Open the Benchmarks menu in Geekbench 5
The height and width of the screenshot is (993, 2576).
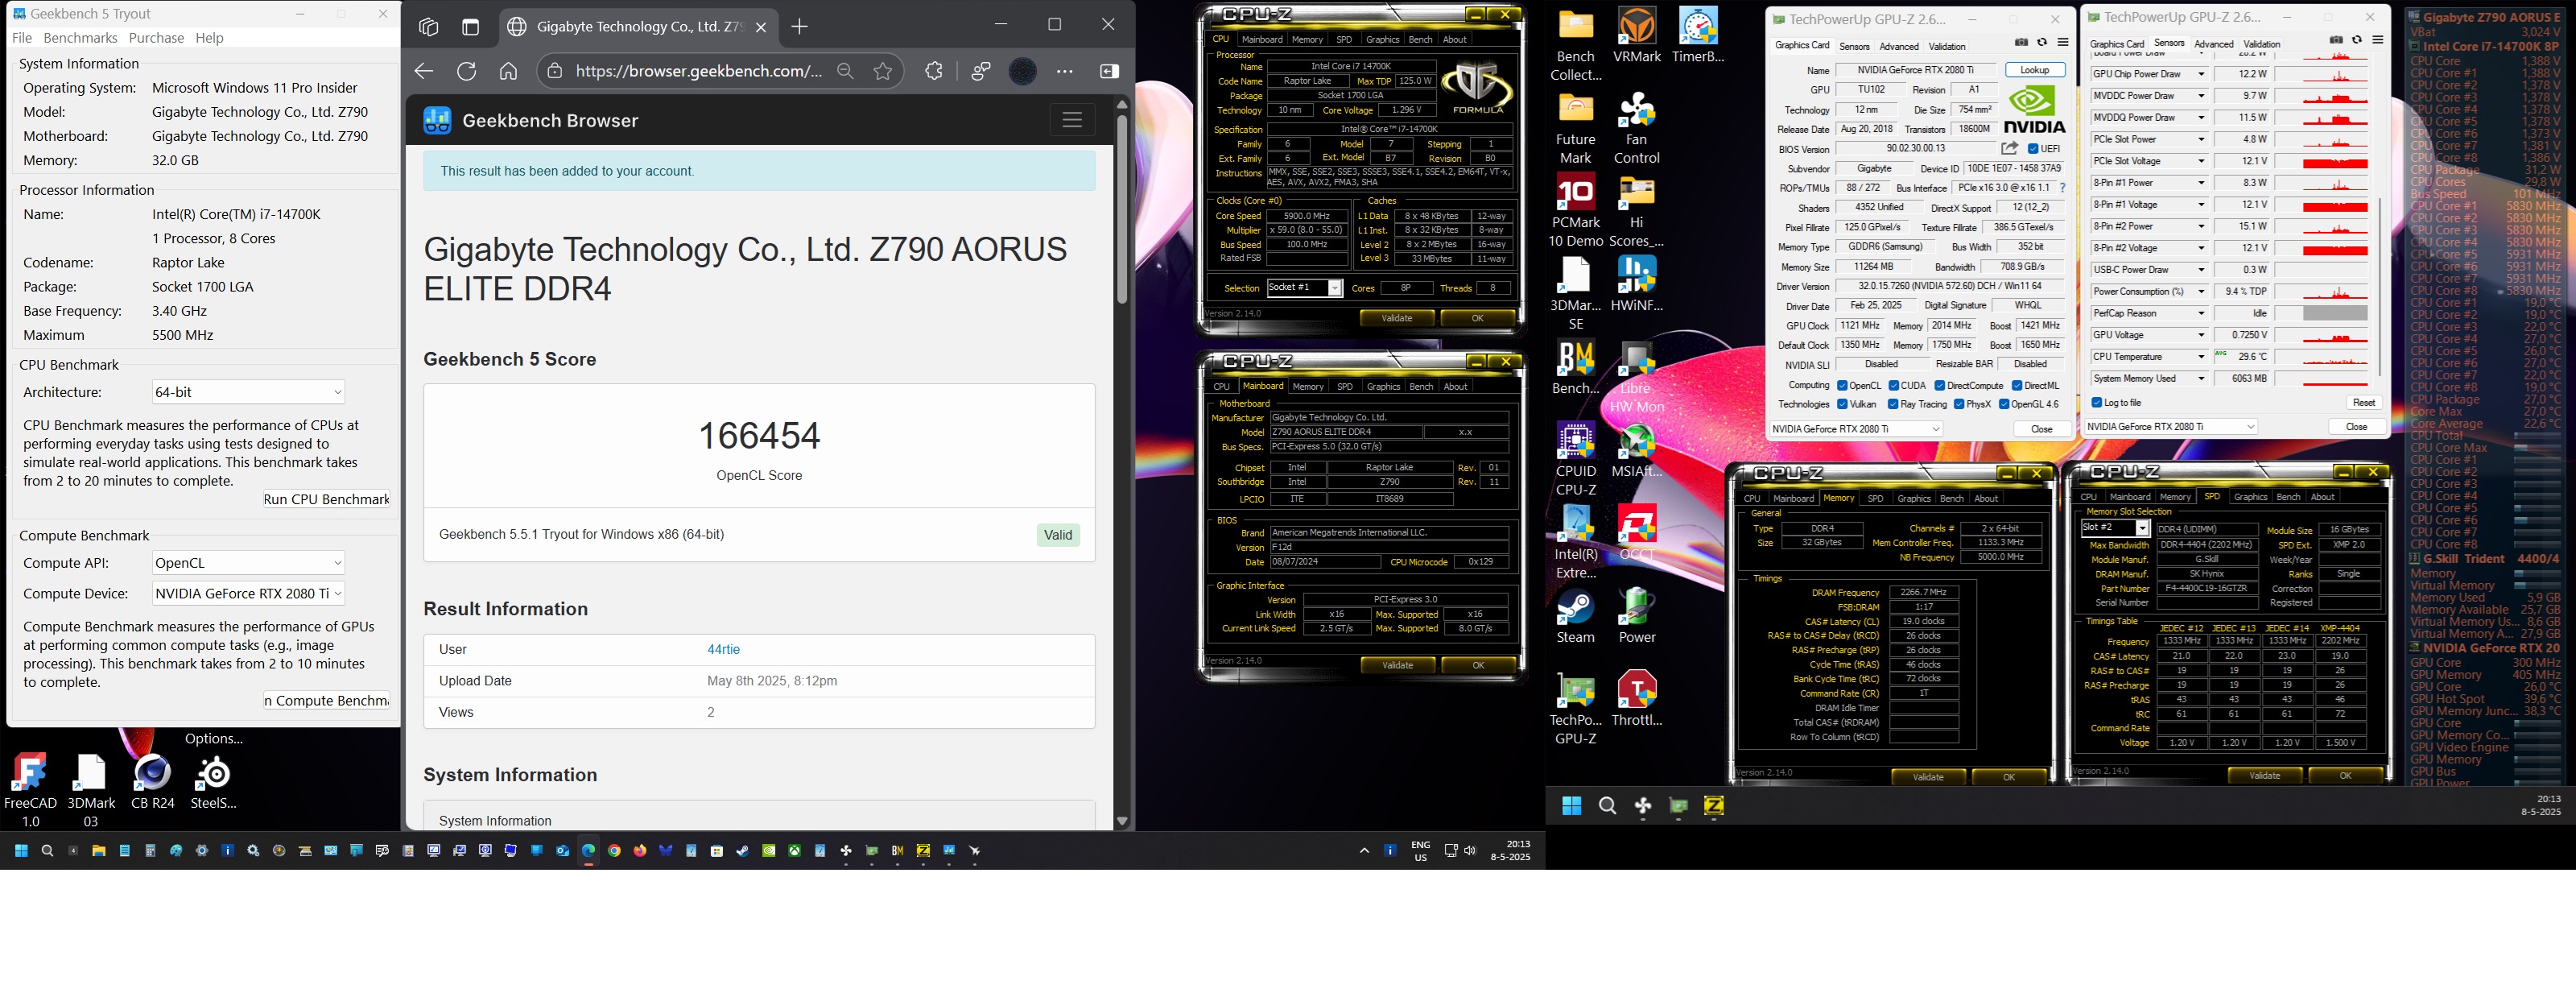[x=80, y=38]
